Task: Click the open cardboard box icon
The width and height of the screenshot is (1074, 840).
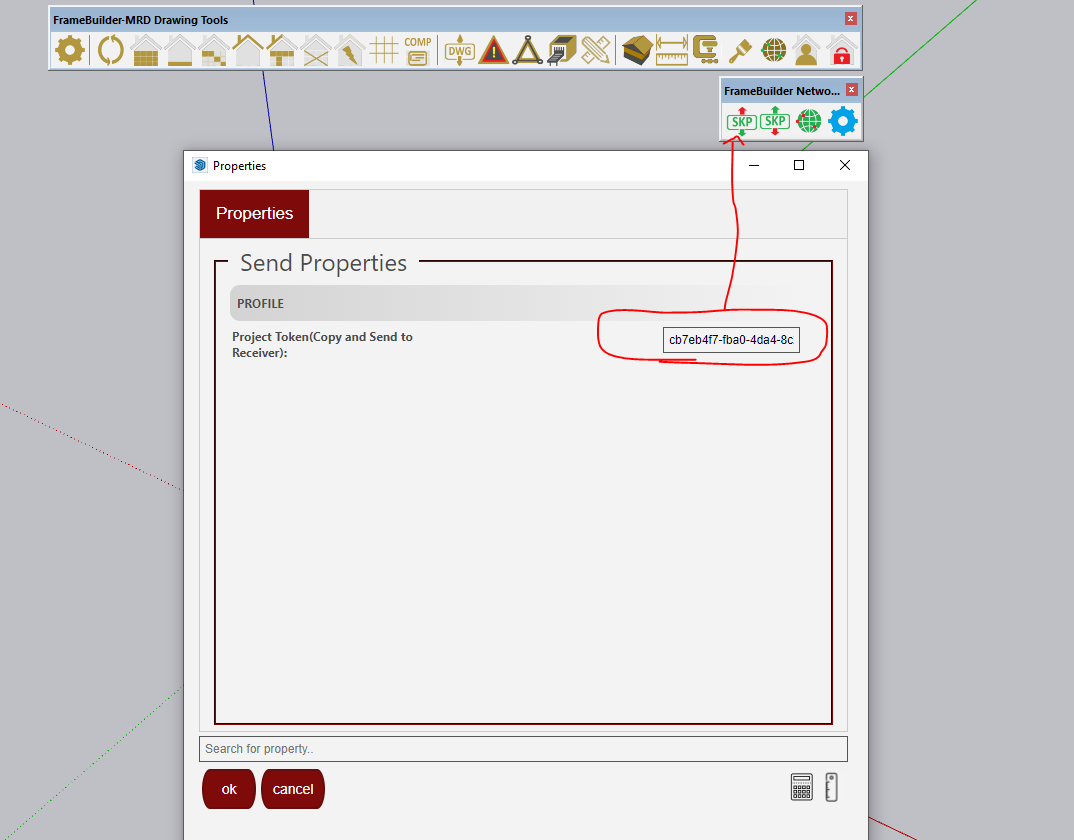Action: pos(637,51)
